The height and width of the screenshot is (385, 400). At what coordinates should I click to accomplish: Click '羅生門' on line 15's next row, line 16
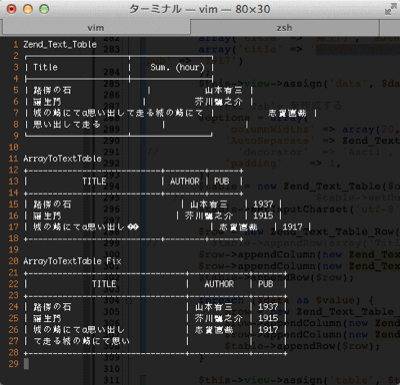tap(47, 216)
